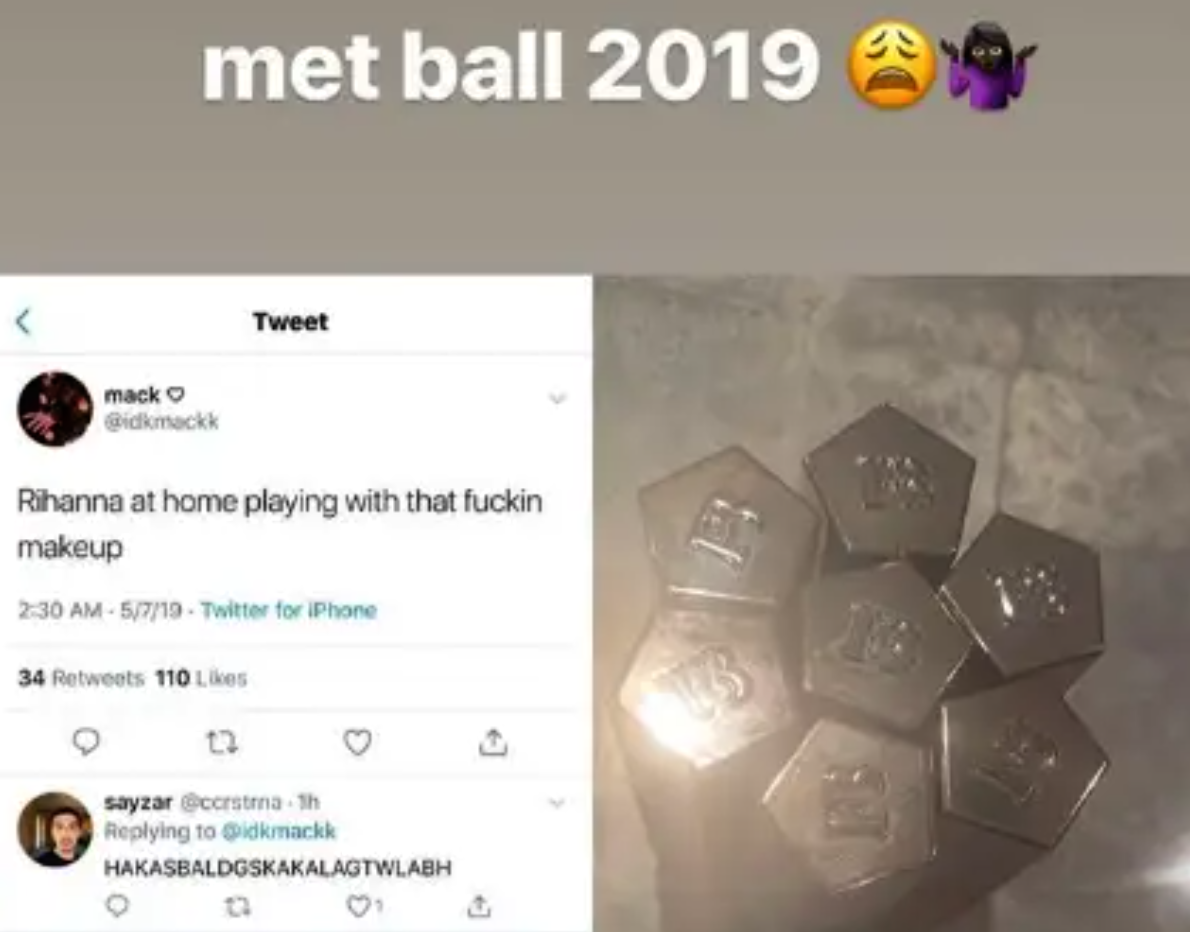
Task: Expand options chevron on sayzar's reply
Action: coord(557,802)
